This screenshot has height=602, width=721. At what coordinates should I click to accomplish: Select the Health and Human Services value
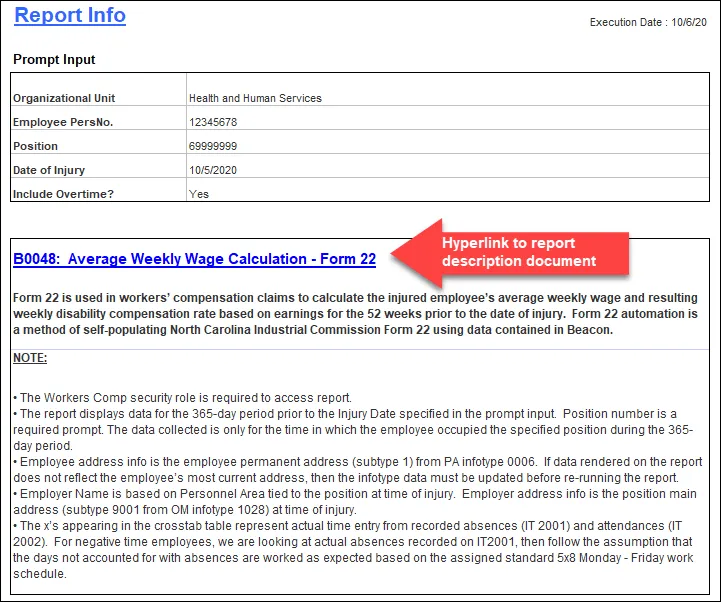tap(255, 98)
